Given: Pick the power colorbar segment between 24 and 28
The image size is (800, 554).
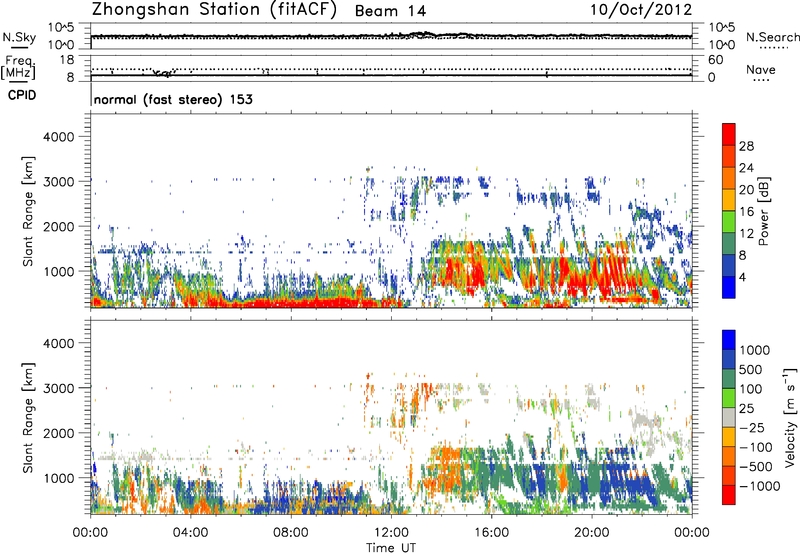Looking at the screenshot, I should point(729,156).
